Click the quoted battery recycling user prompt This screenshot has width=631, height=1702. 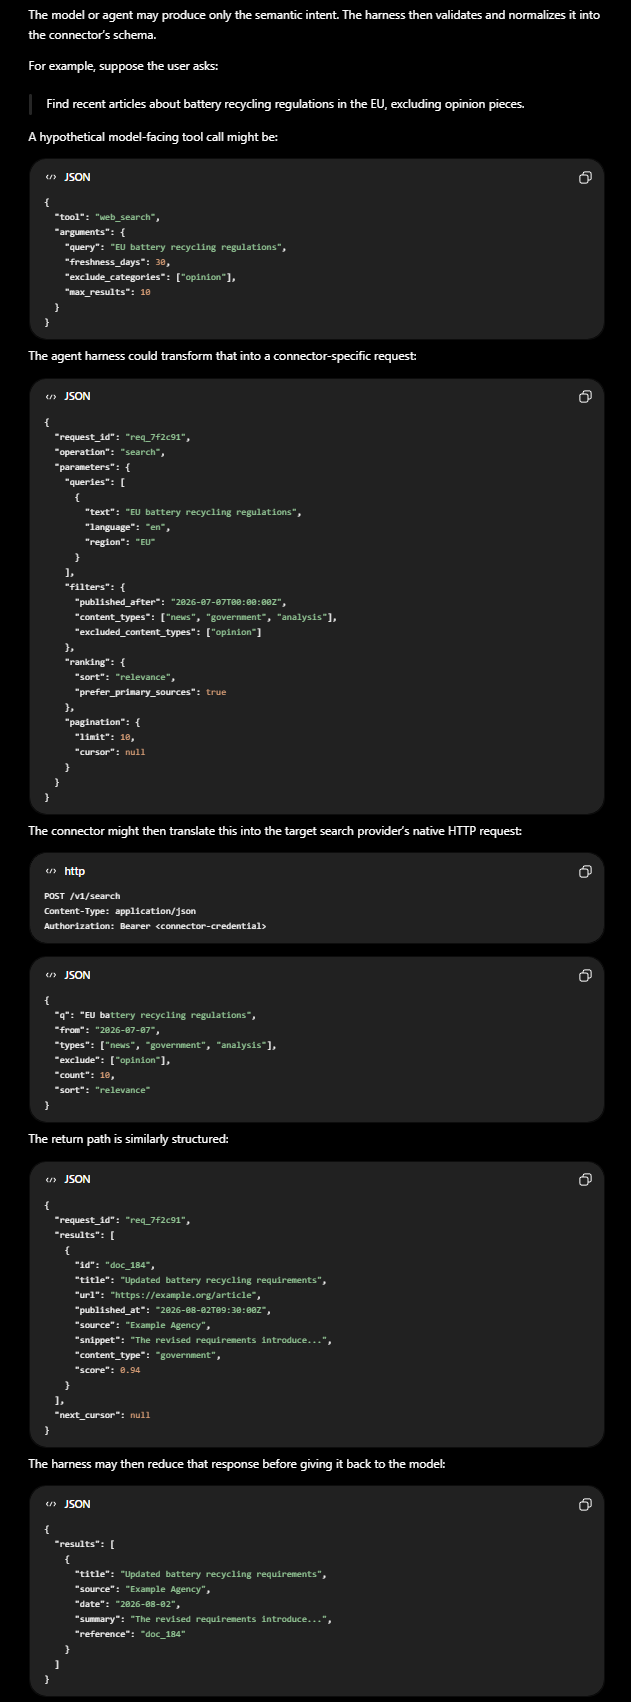tap(285, 104)
